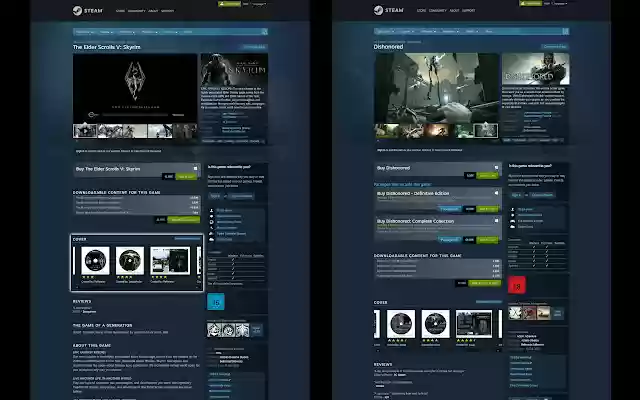Click Add to Cart for the base Buy Dishonored package
Screen dimensions: 640x400
point(487,176)
